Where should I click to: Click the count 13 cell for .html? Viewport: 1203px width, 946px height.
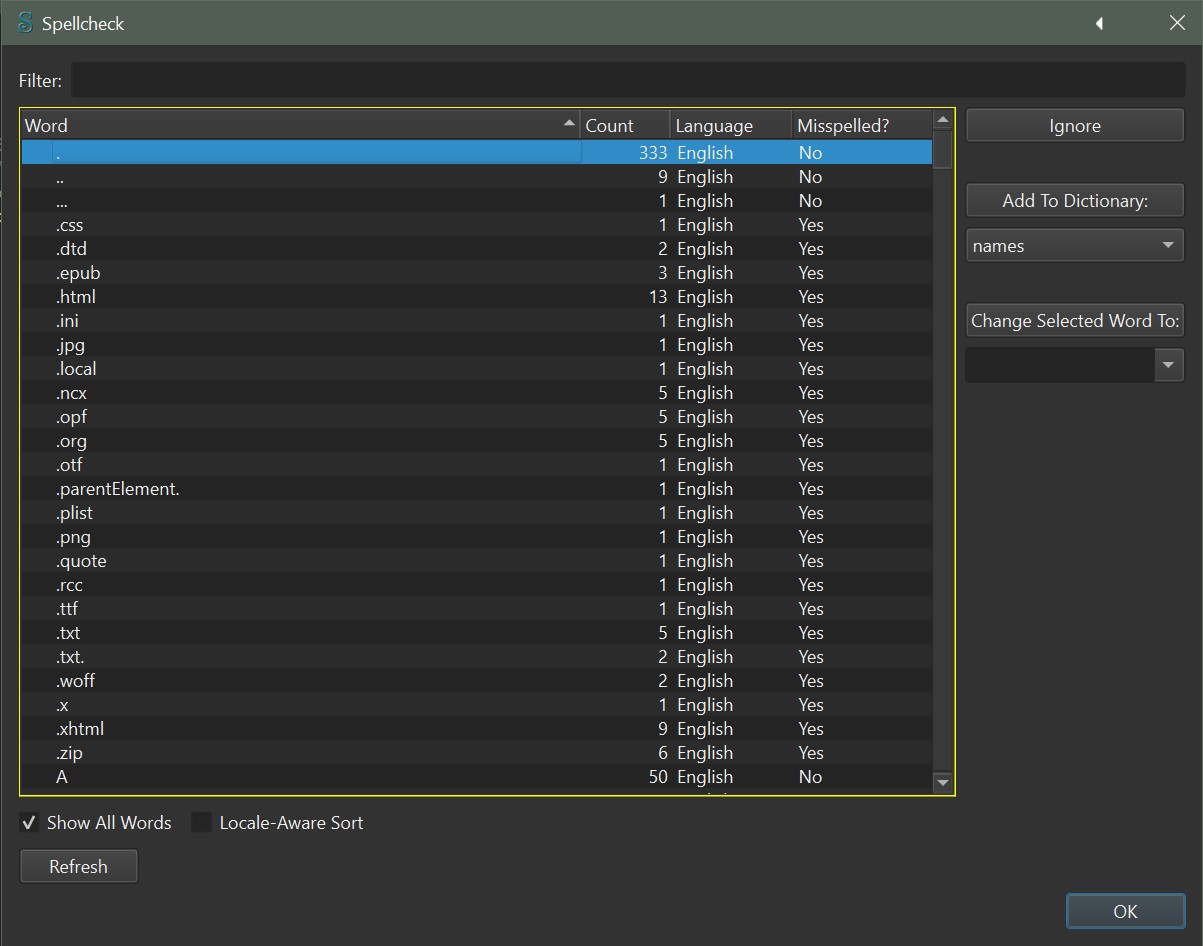tap(626, 297)
